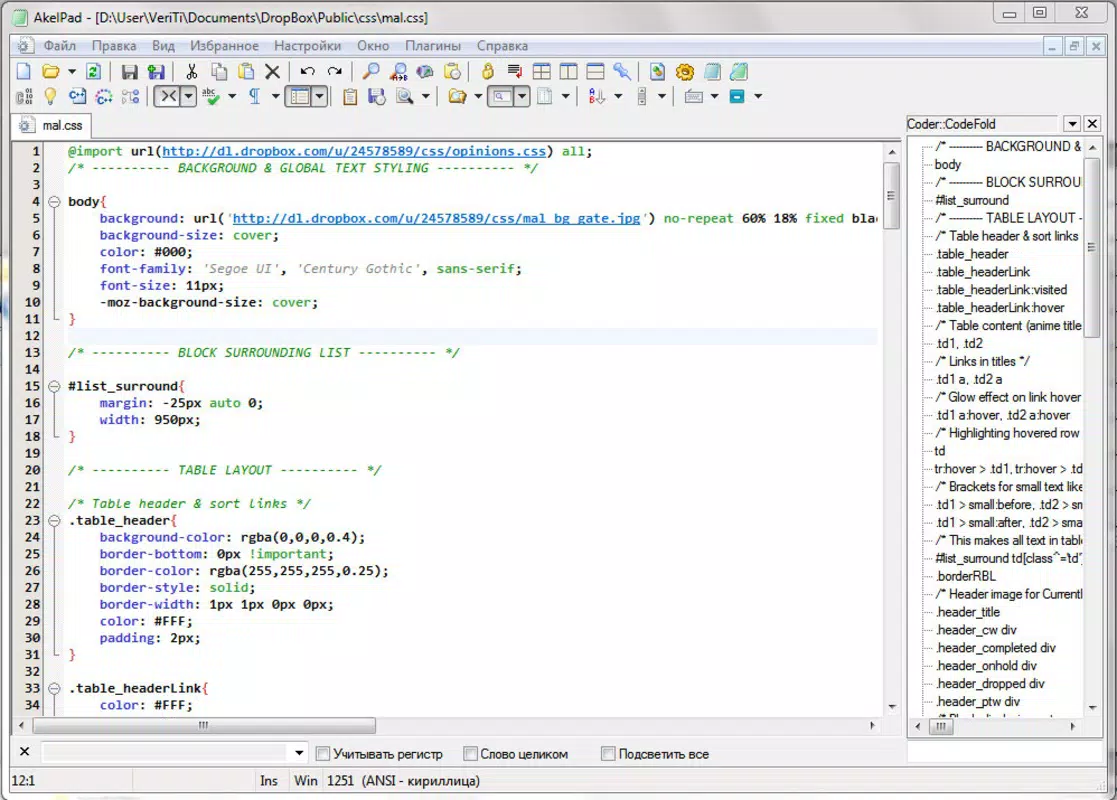Collapse the .table_headerLink fold on line 33
Image resolution: width=1117 pixels, height=800 pixels.
[54, 688]
